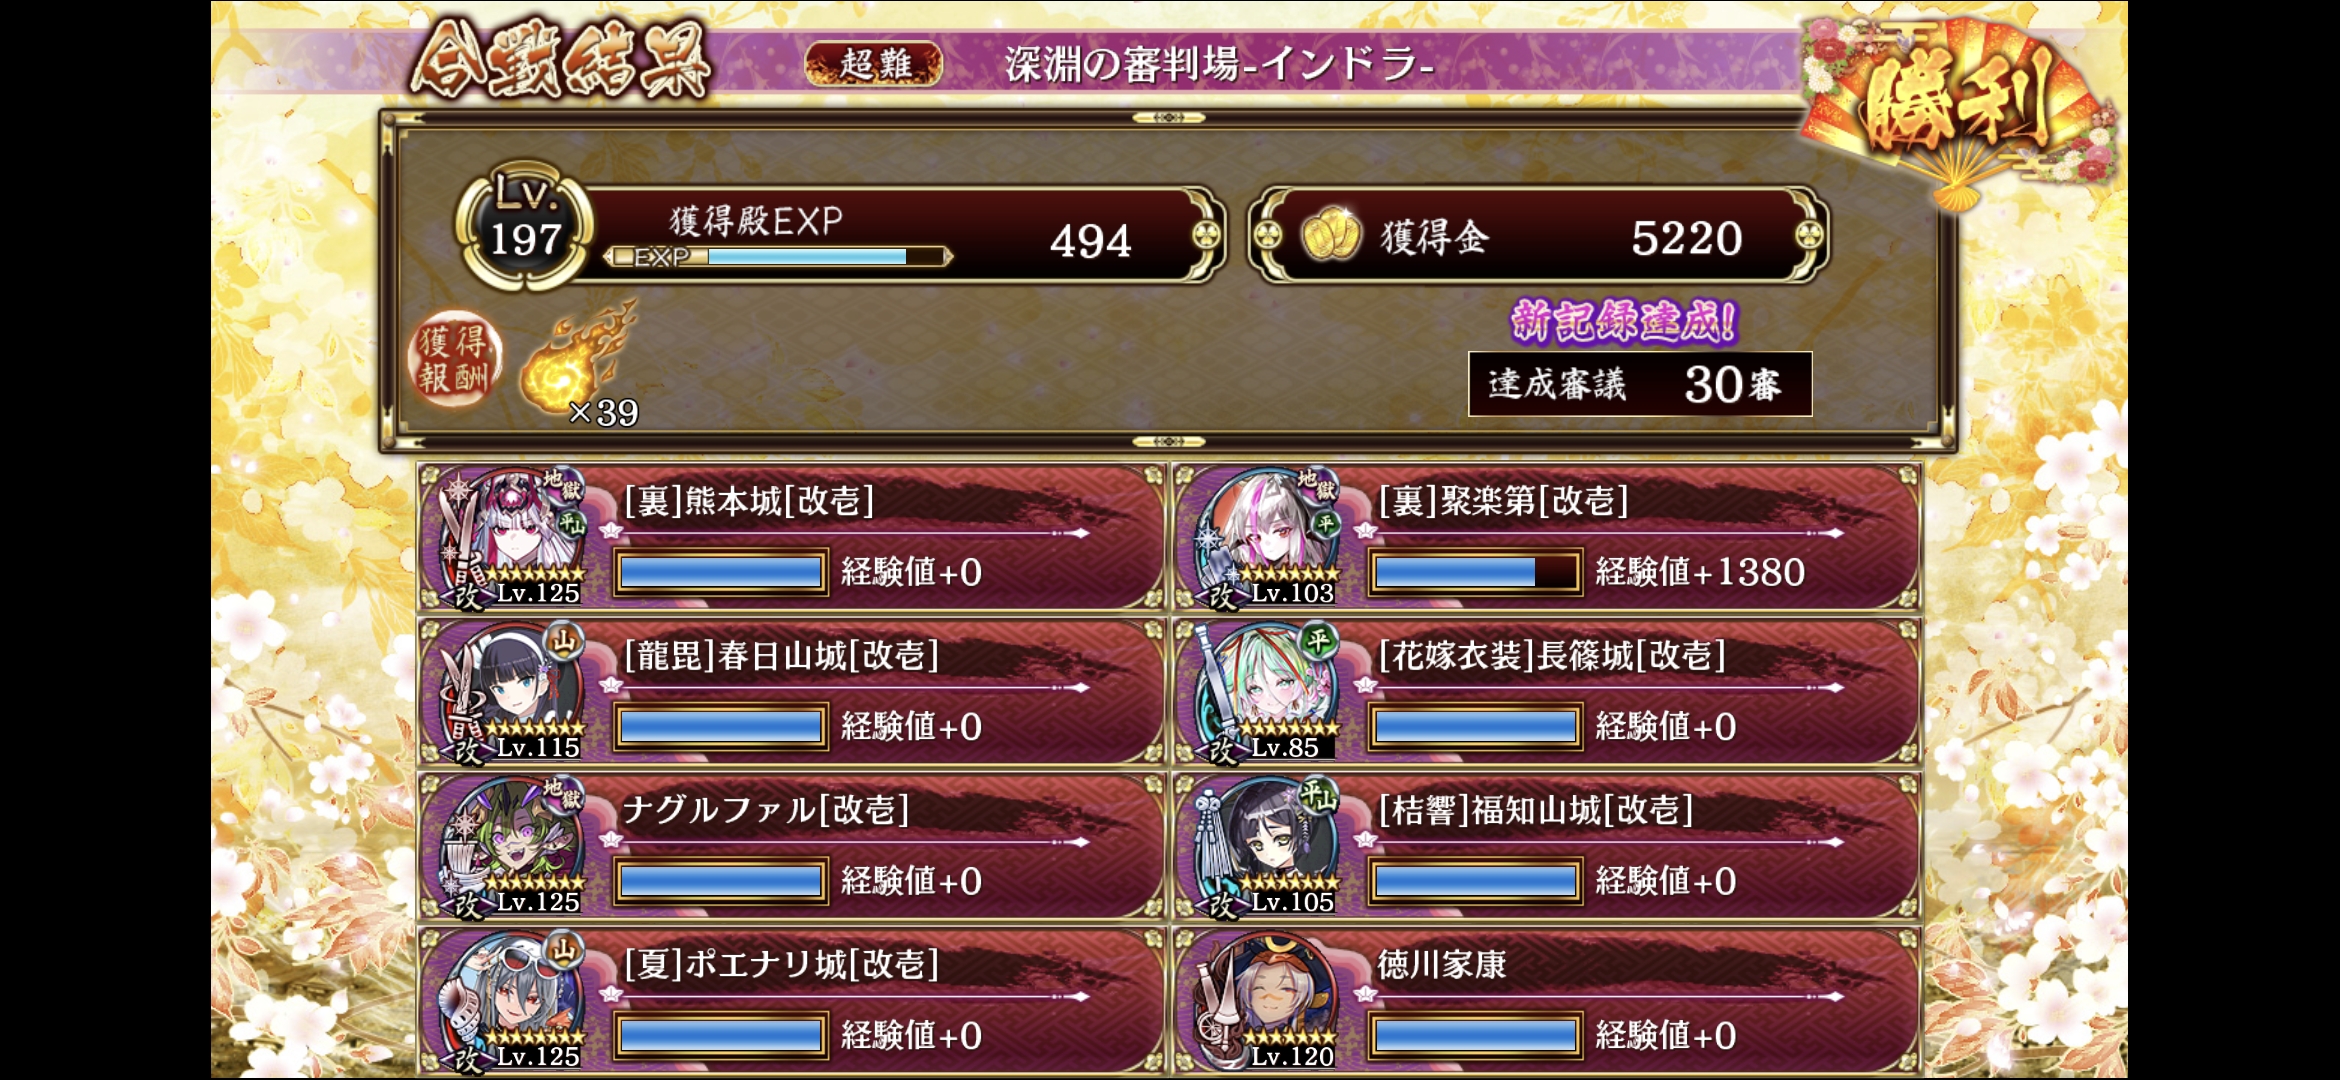
Task: Tap the 合戦結果 title logo
Action: pos(560,60)
